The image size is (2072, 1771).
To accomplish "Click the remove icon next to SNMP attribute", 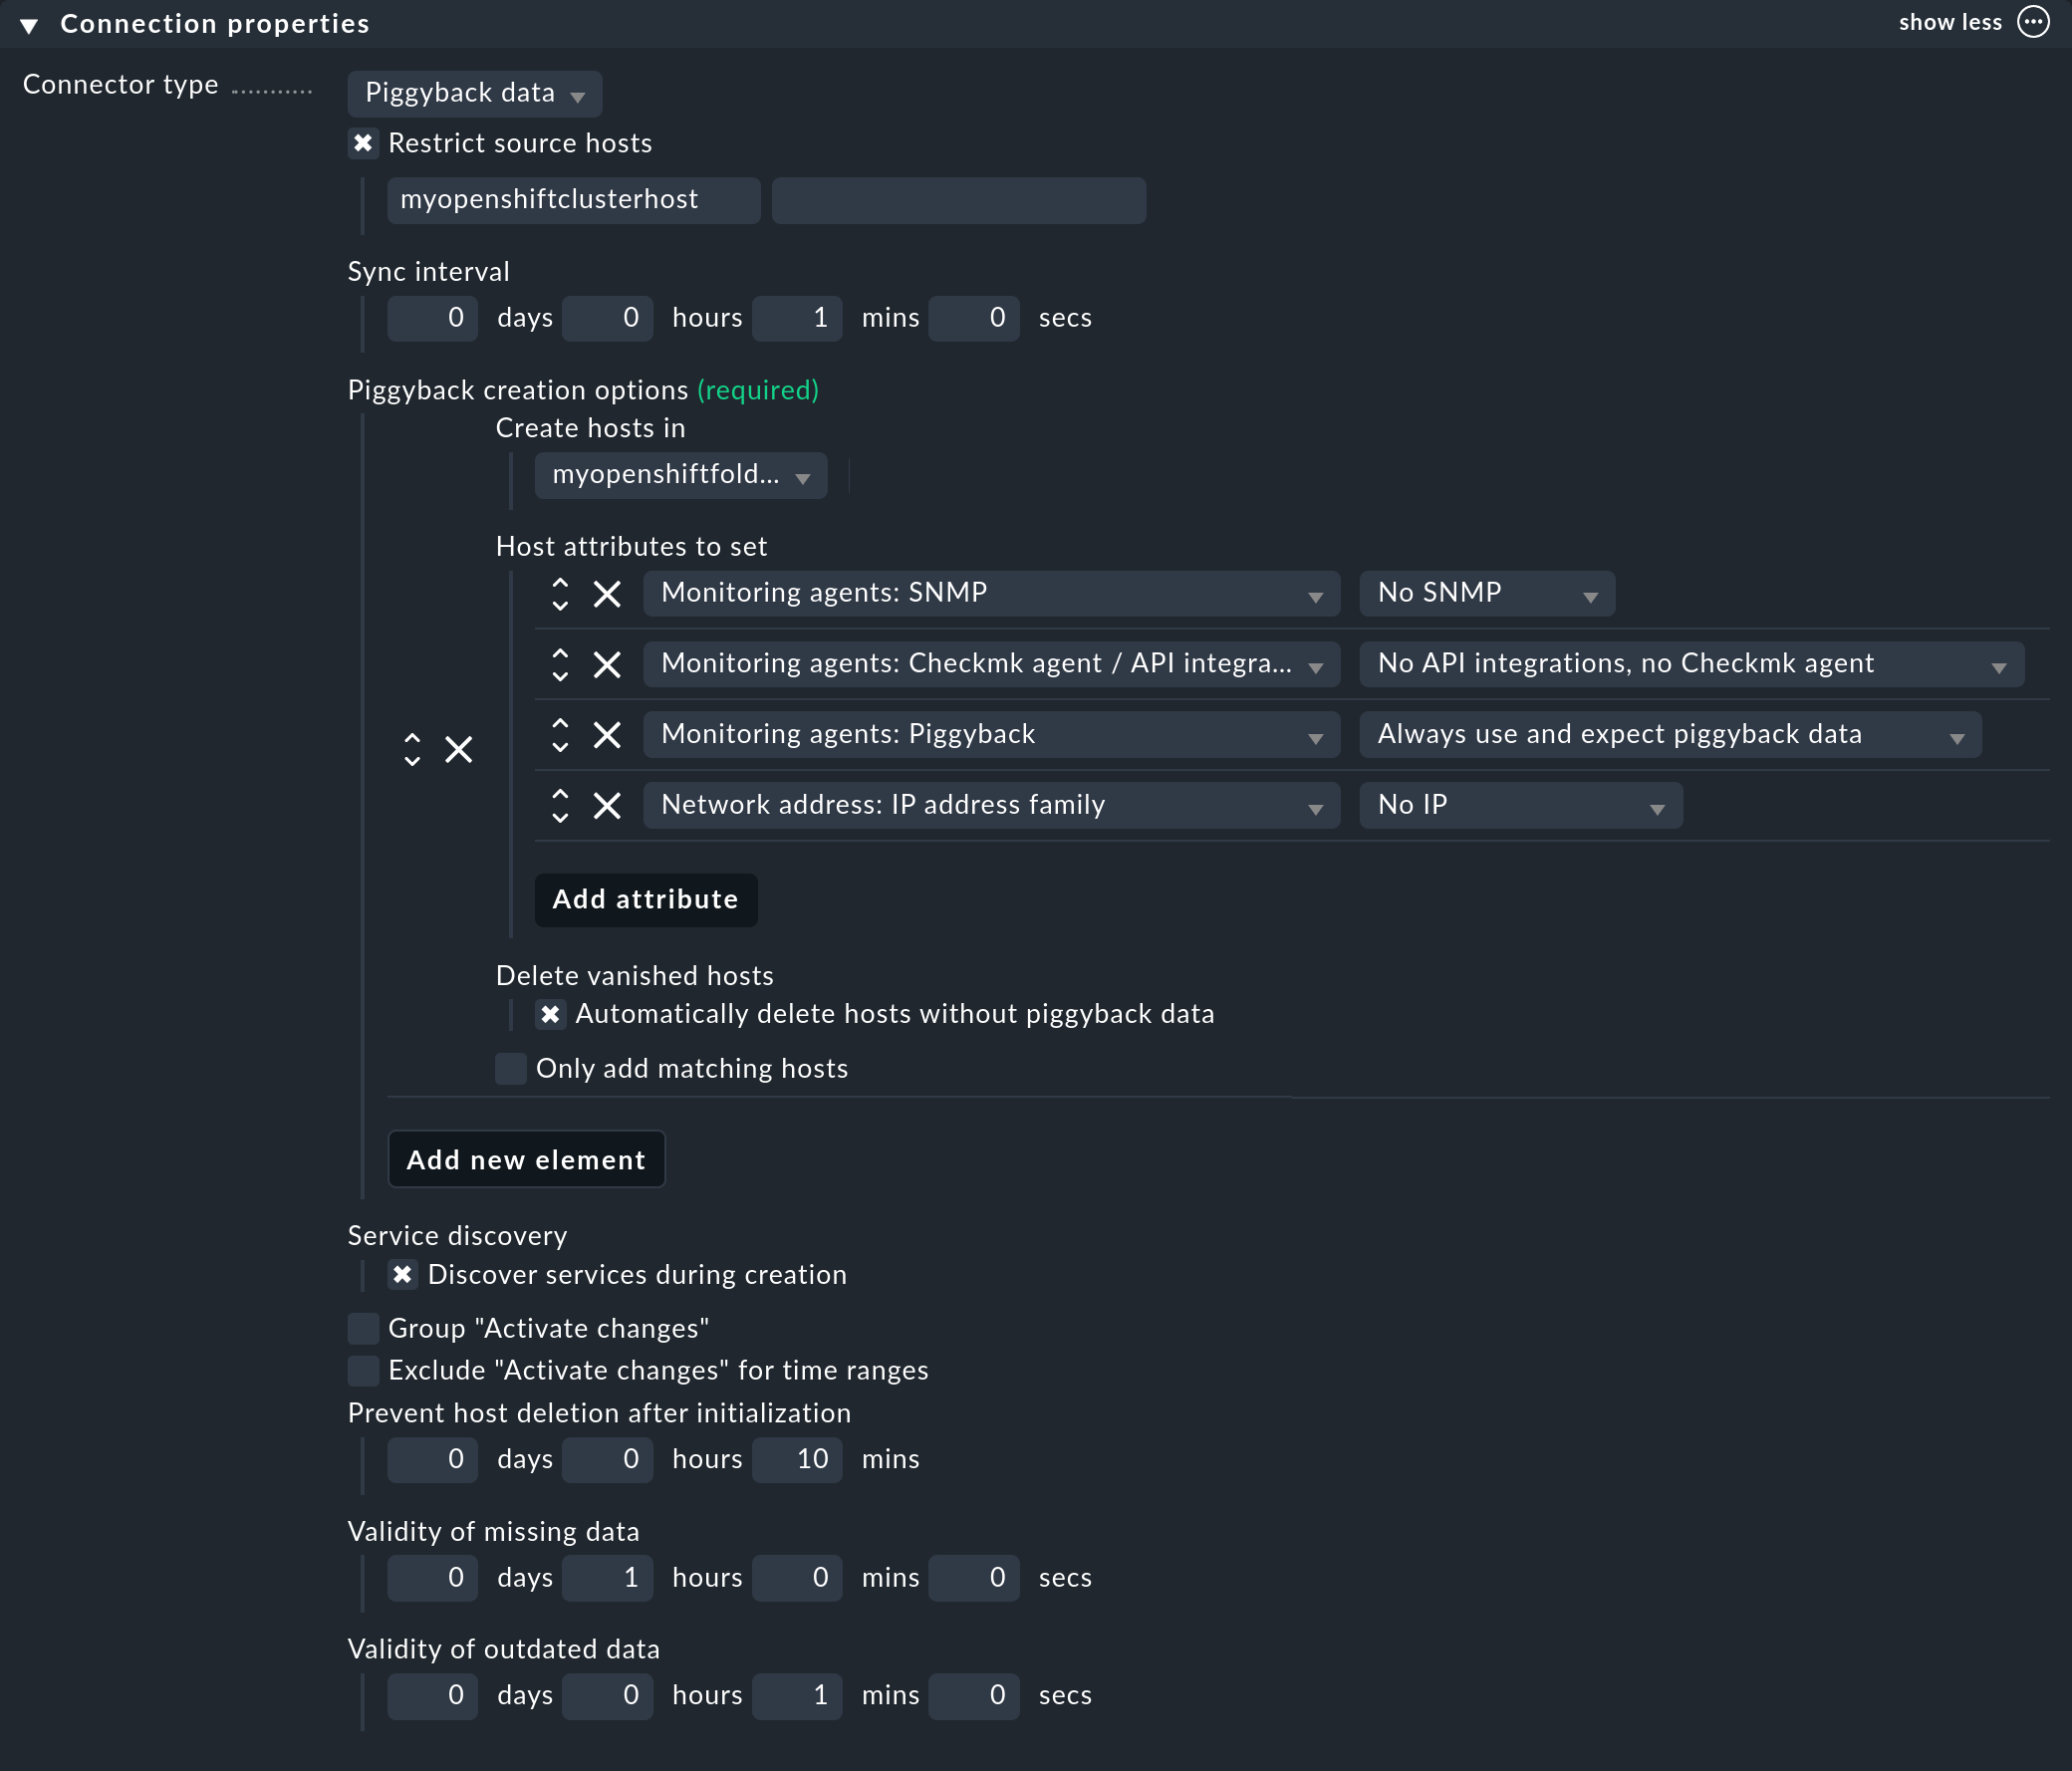I will [608, 594].
